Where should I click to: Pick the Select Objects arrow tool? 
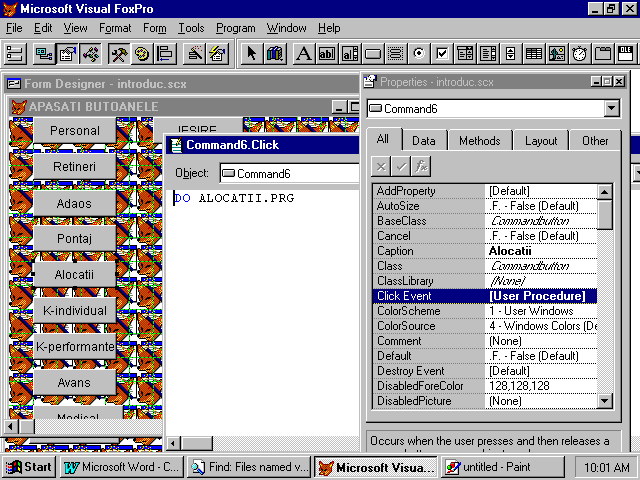pos(252,53)
